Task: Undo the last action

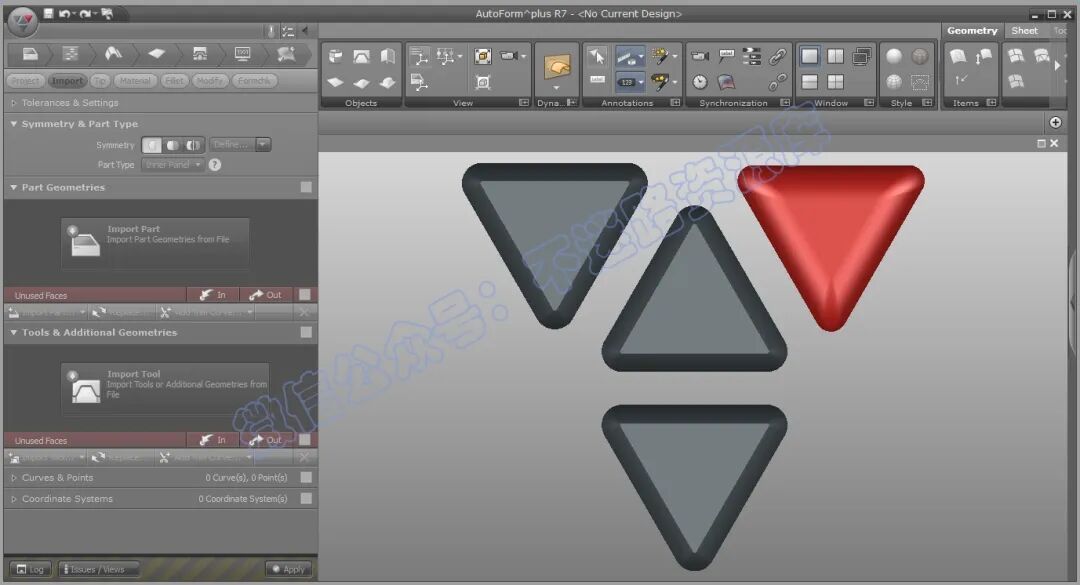Action: (64, 13)
